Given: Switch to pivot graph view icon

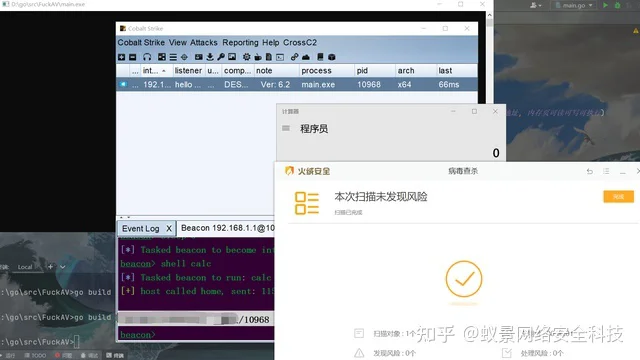Looking at the screenshot, I should (x=162, y=57).
